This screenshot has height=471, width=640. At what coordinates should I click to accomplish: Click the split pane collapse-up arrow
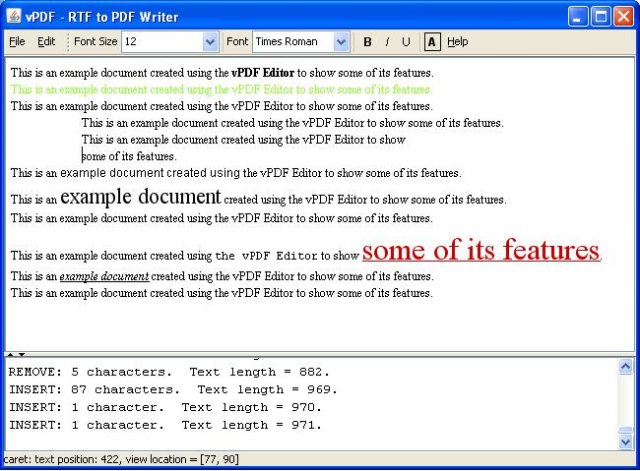click(x=11, y=354)
